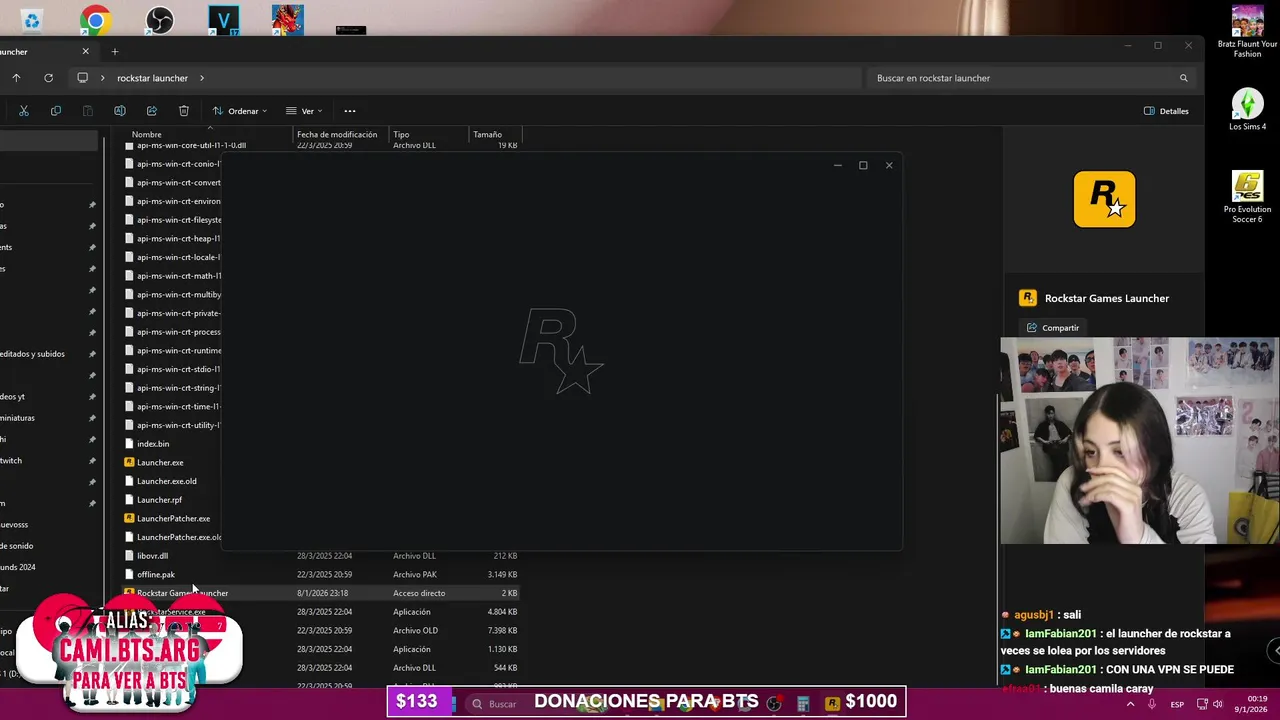Click the taskbar microphone tray icon
Screen dimensions: 1280x720
(x=1152, y=704)
